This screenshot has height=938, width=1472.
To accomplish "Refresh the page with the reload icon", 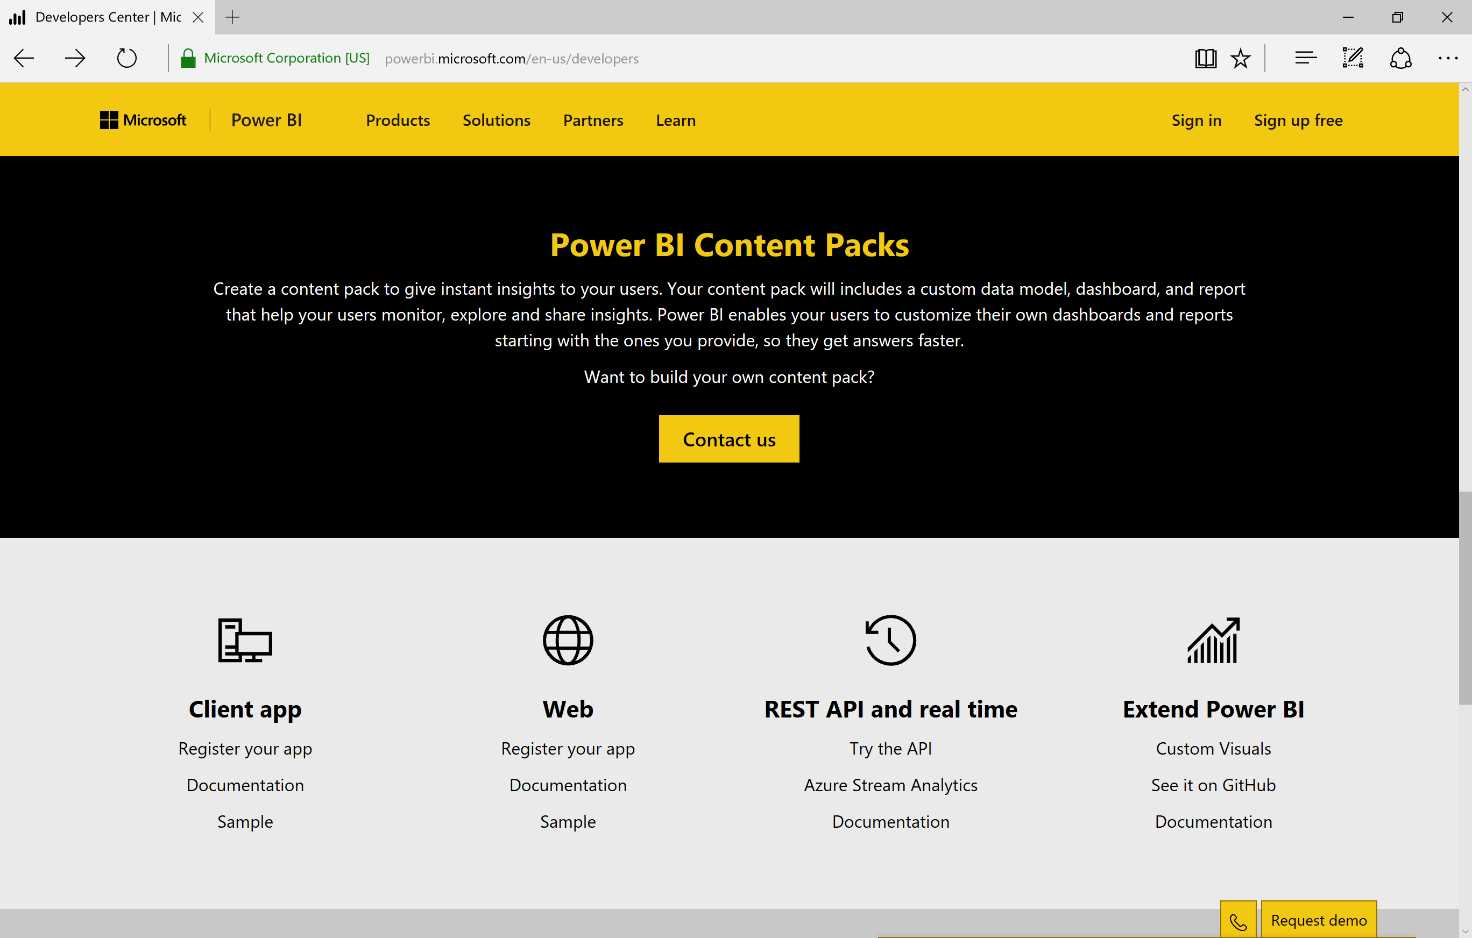I will click(127, 58).
